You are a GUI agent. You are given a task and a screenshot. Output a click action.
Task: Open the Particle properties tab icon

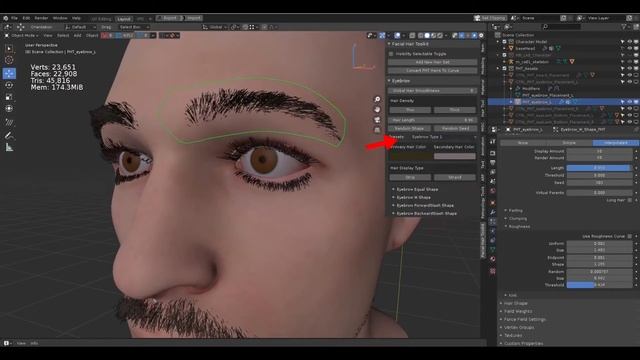point(493,222)
